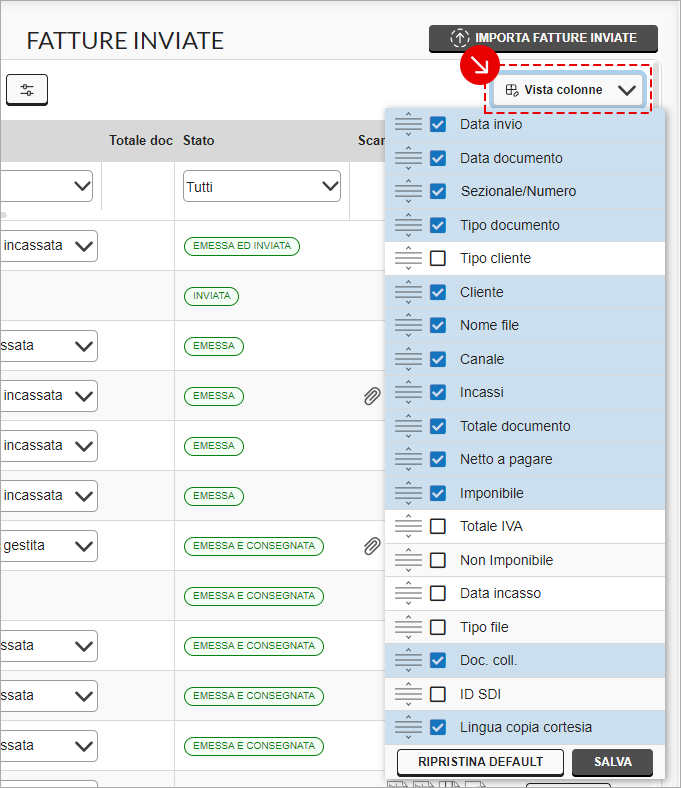Click the filter settings sliders icon
681x788 pixels.
27,90
